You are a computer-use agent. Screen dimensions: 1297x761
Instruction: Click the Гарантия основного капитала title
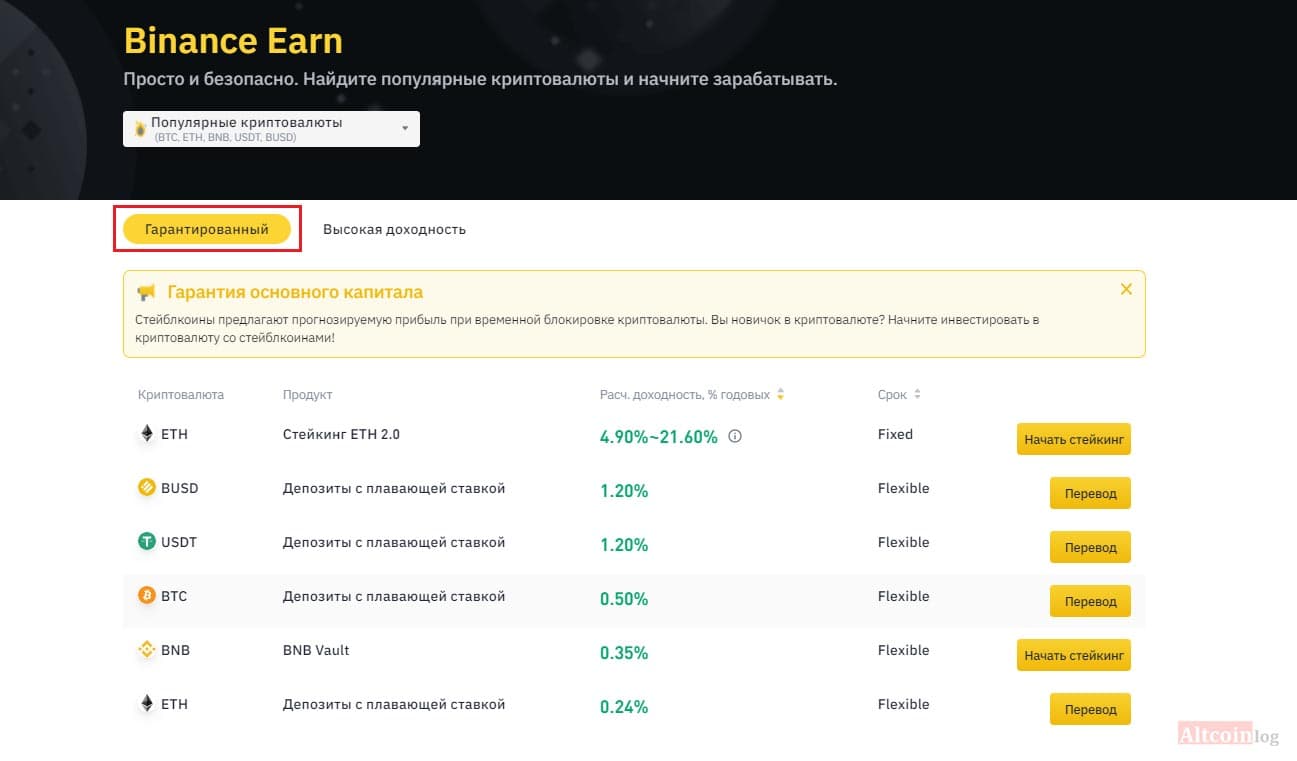tap(295, 292)
